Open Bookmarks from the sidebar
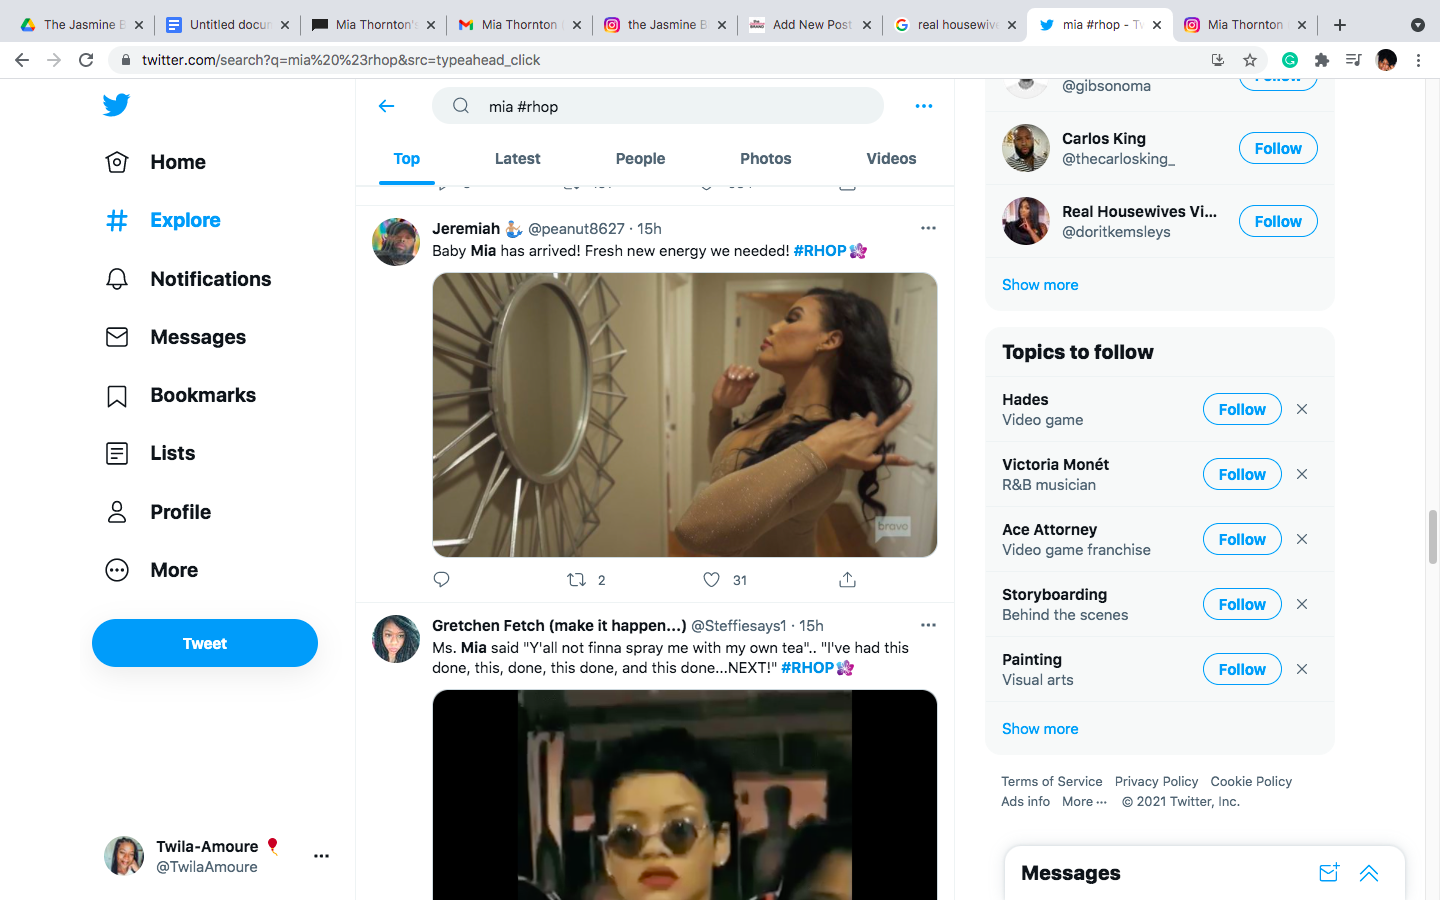The height and width of the screenshot is (900, 1440). pos(180,395)
